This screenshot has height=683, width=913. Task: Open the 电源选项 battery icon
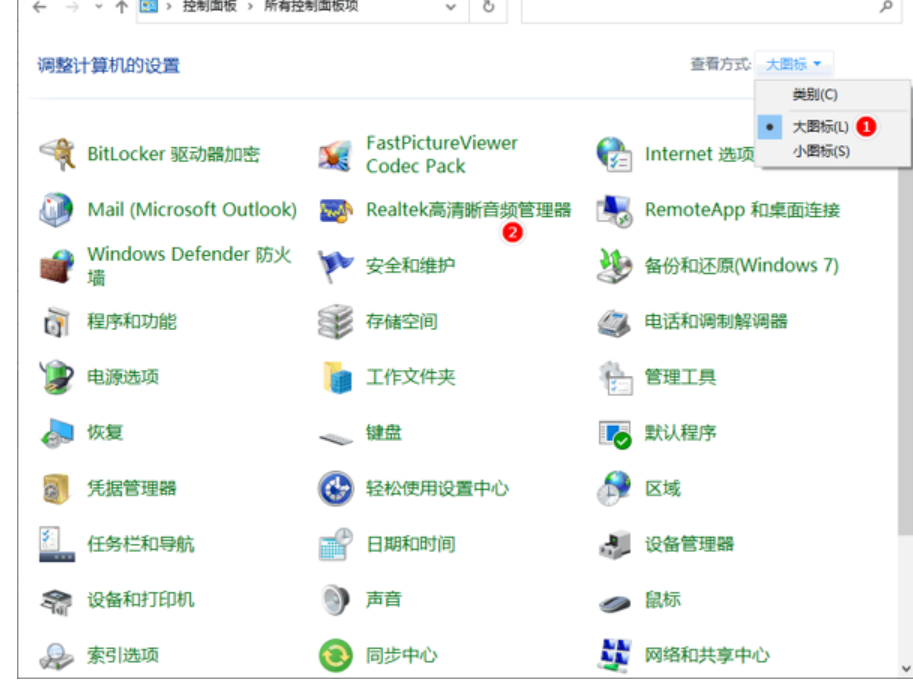click(56, 377)
